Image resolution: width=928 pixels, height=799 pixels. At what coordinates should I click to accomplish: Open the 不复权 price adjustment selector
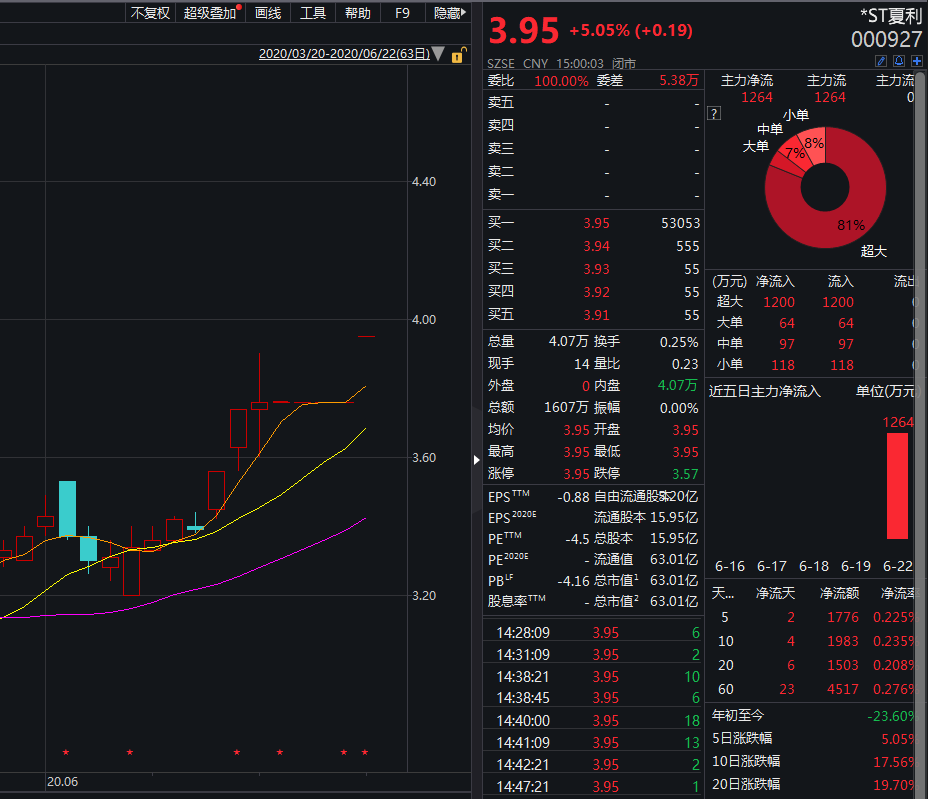coord(150,13)
